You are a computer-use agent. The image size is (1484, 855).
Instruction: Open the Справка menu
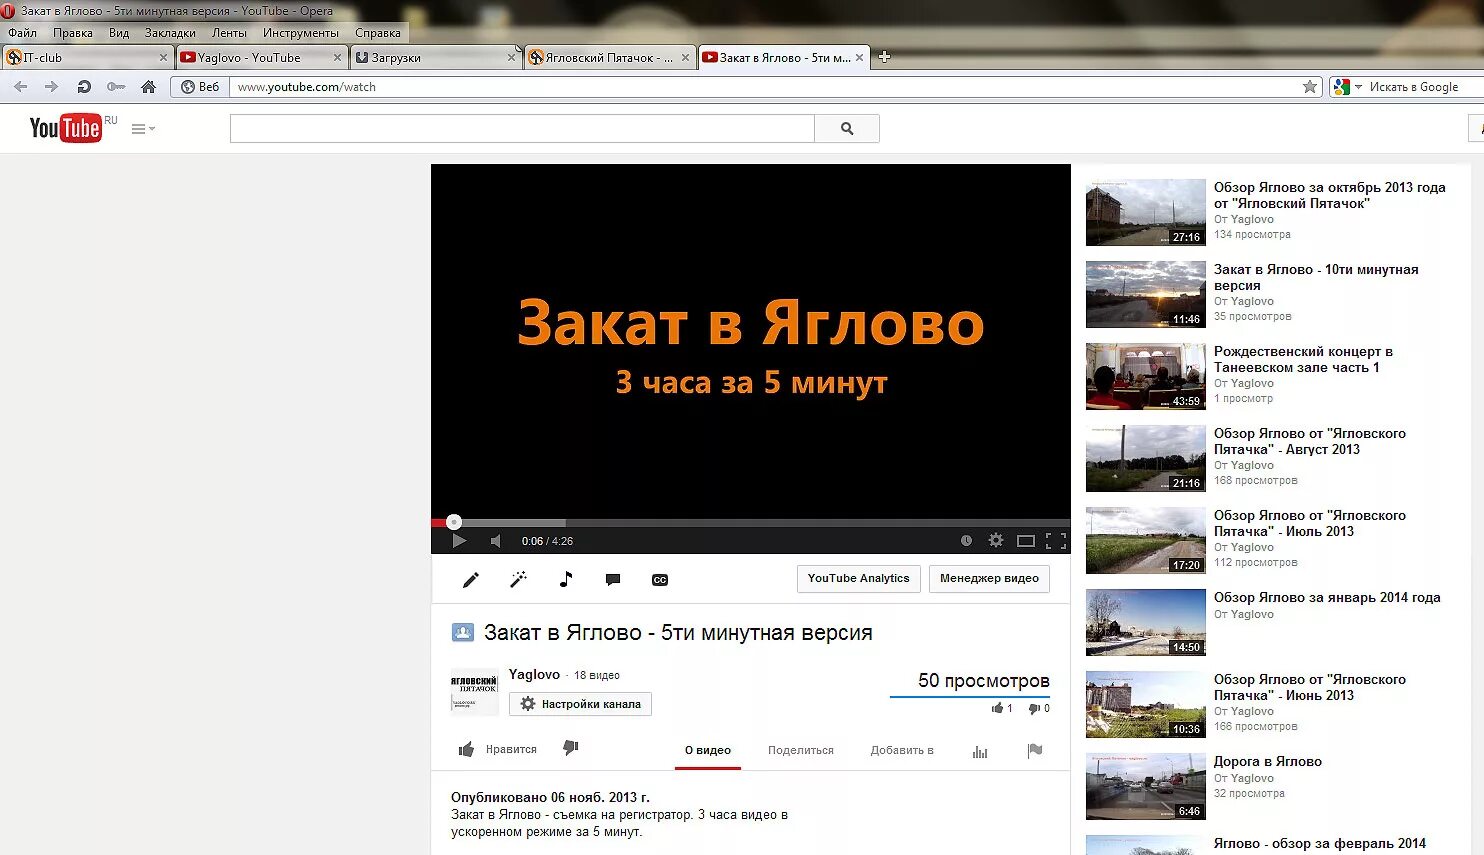click(378, 33)
